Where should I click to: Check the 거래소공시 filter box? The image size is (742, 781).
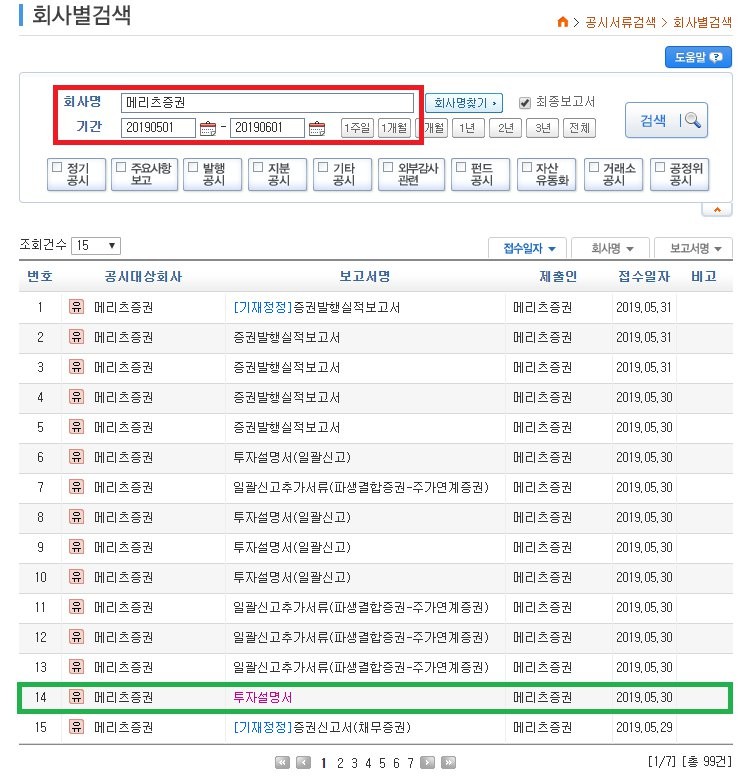click(594, 167)
